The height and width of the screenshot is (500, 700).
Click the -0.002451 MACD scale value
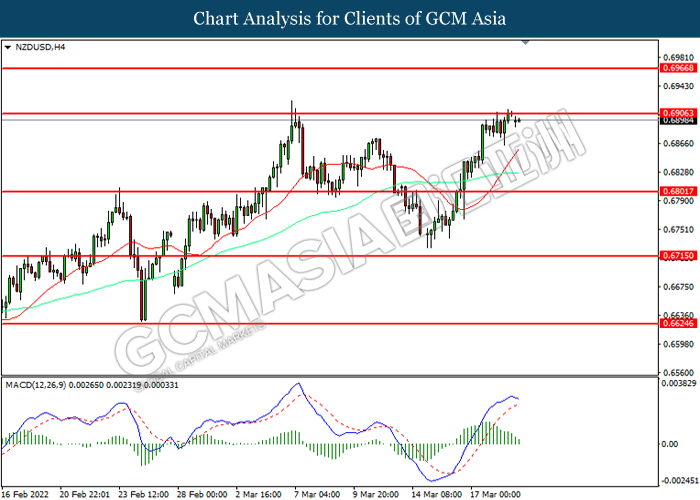679,481
